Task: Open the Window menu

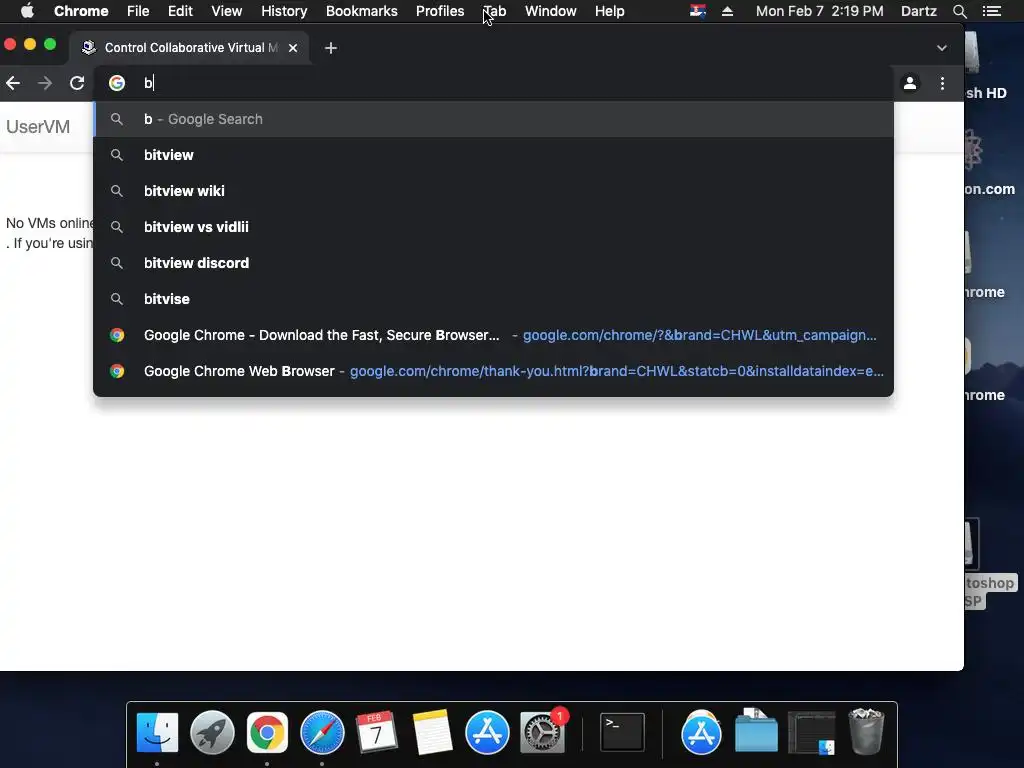Action: (x=551, y=11)
